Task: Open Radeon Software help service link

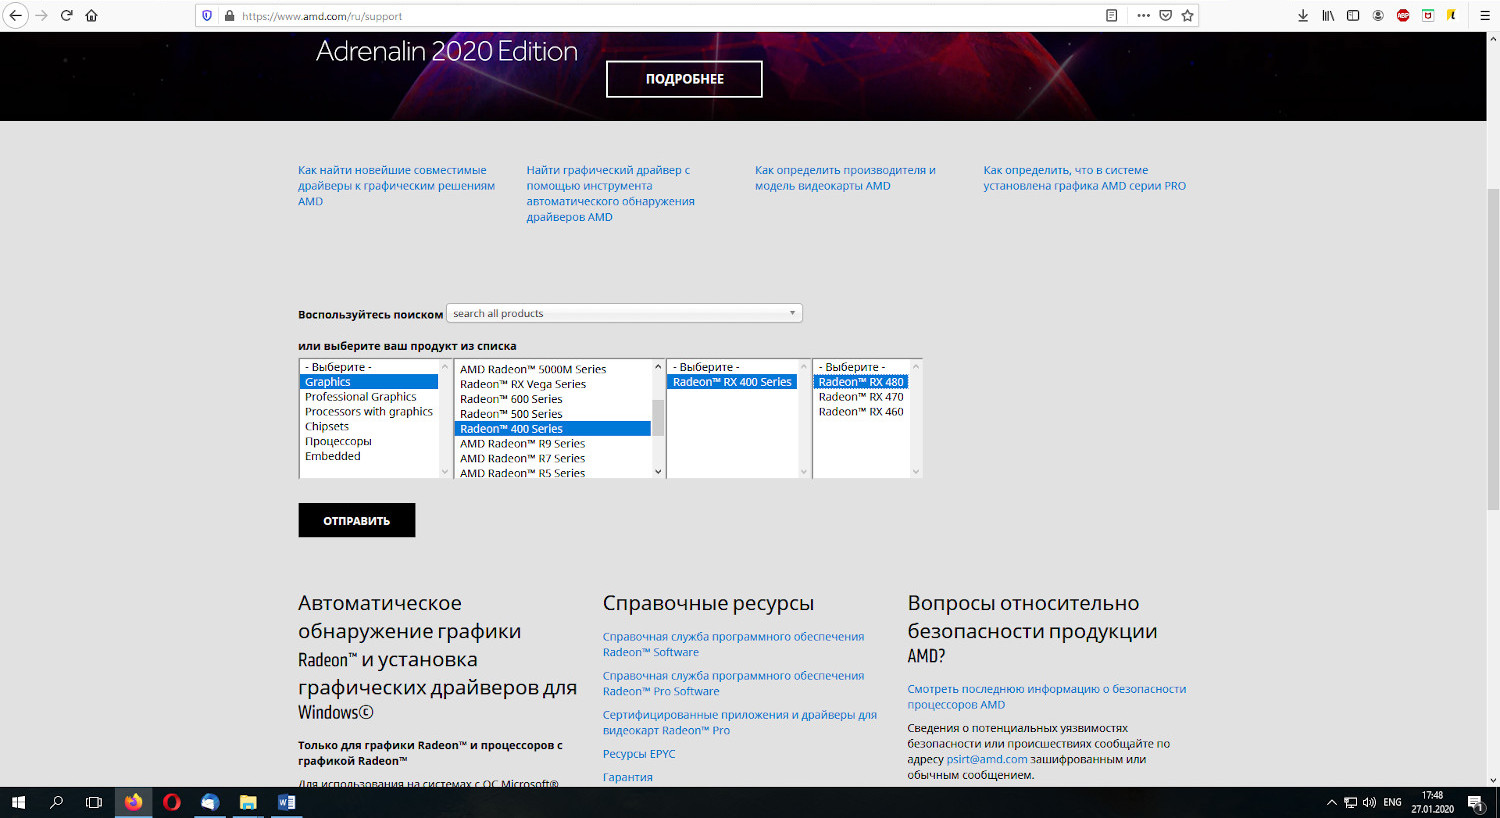Action: pyautogui.click(x=733, y=644)
